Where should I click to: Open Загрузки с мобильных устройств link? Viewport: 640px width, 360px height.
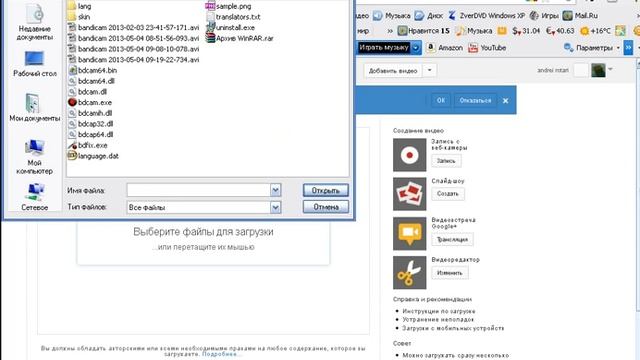click(x=453, y=328)
